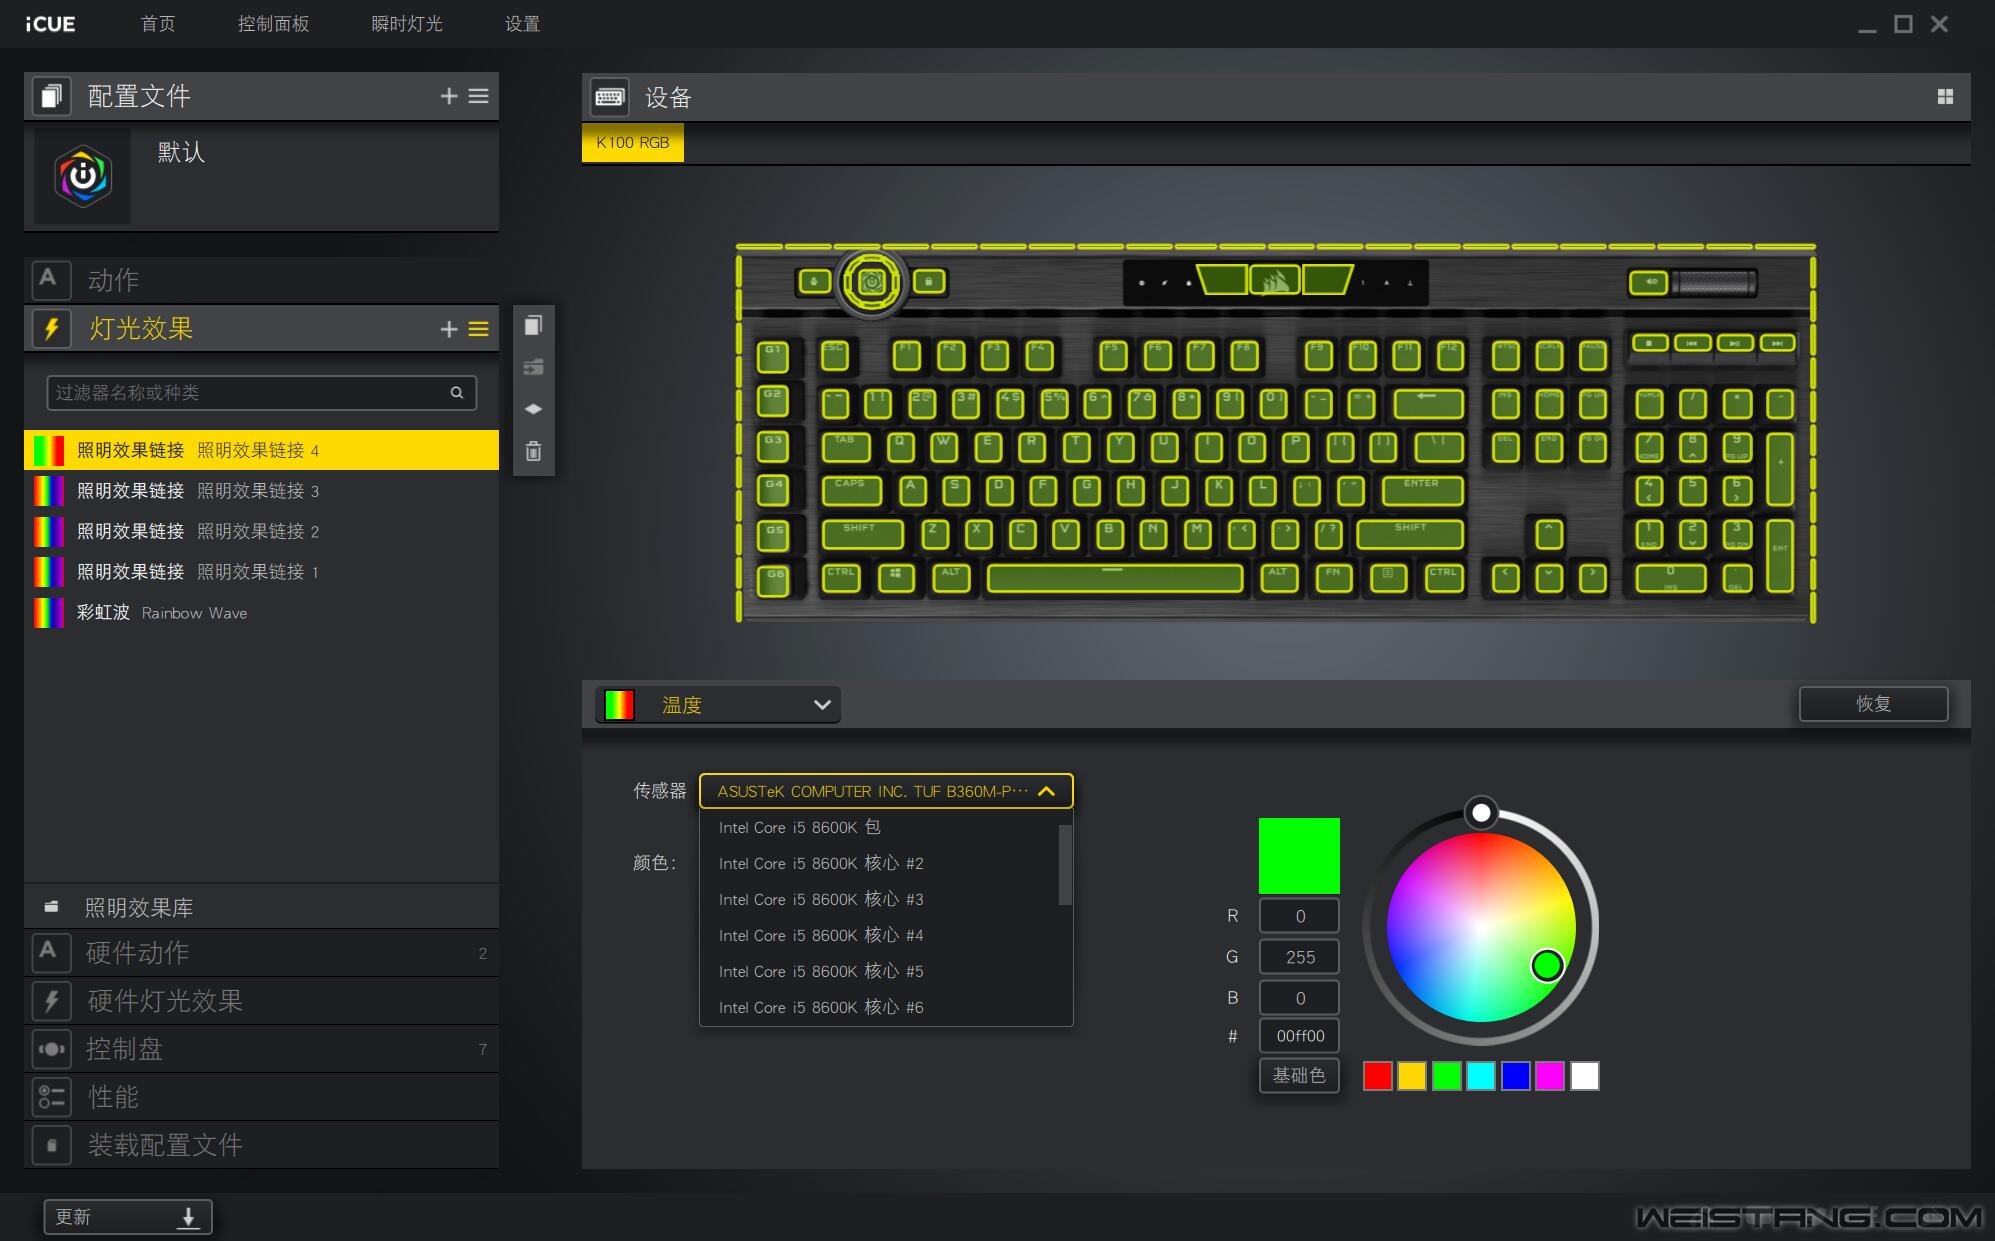Expand the 动作 section
1995x1241 pixels.
[262, 280]
